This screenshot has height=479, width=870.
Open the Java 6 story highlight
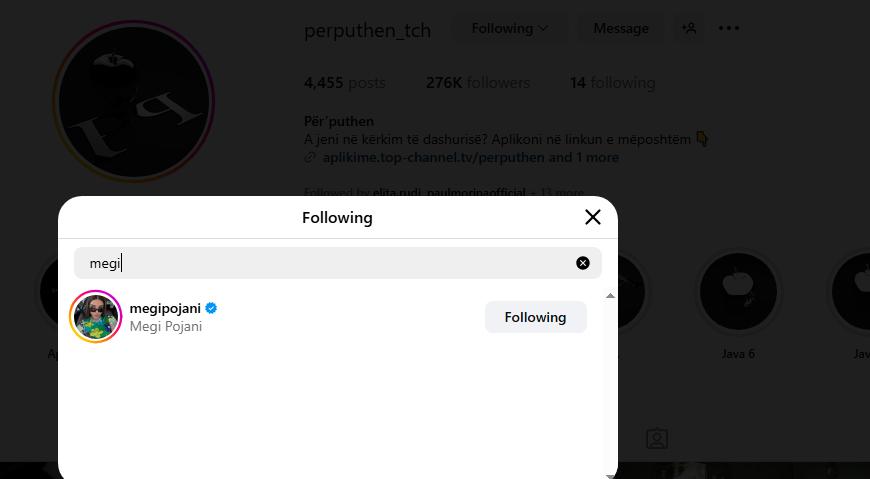[738, 291]
